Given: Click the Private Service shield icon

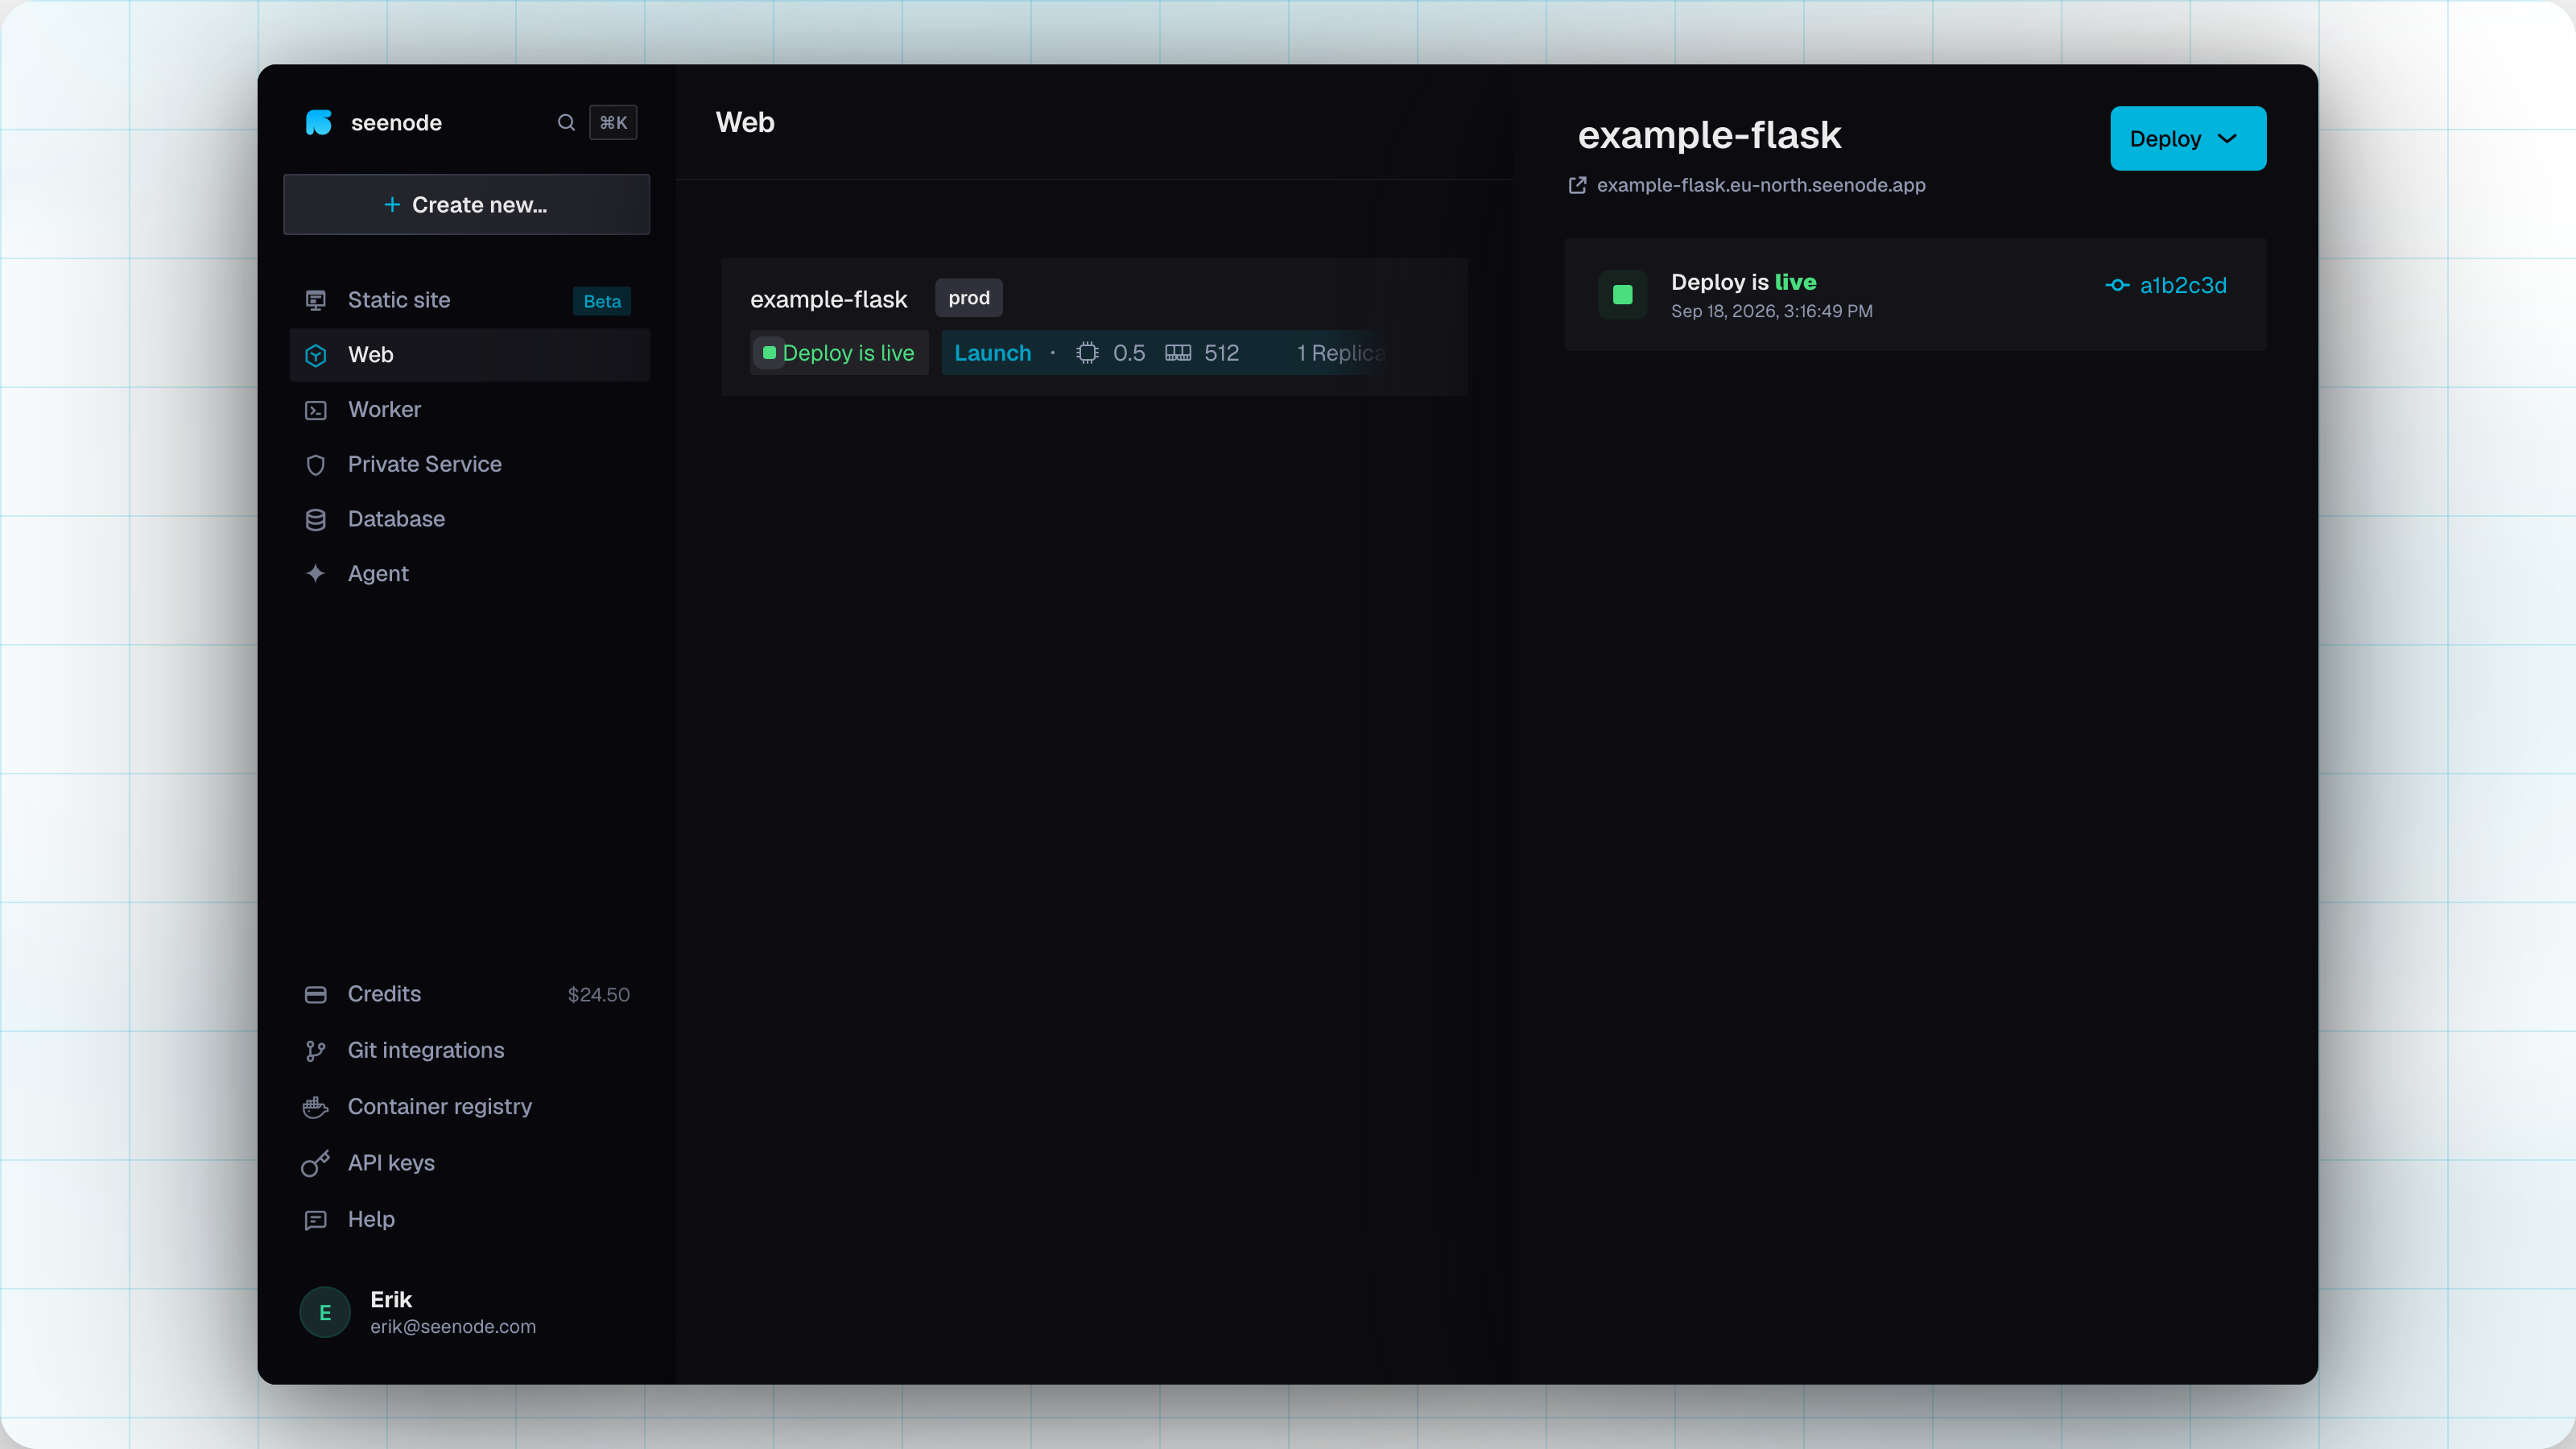Looking at the screenshot, I should [x=315, y=465].
